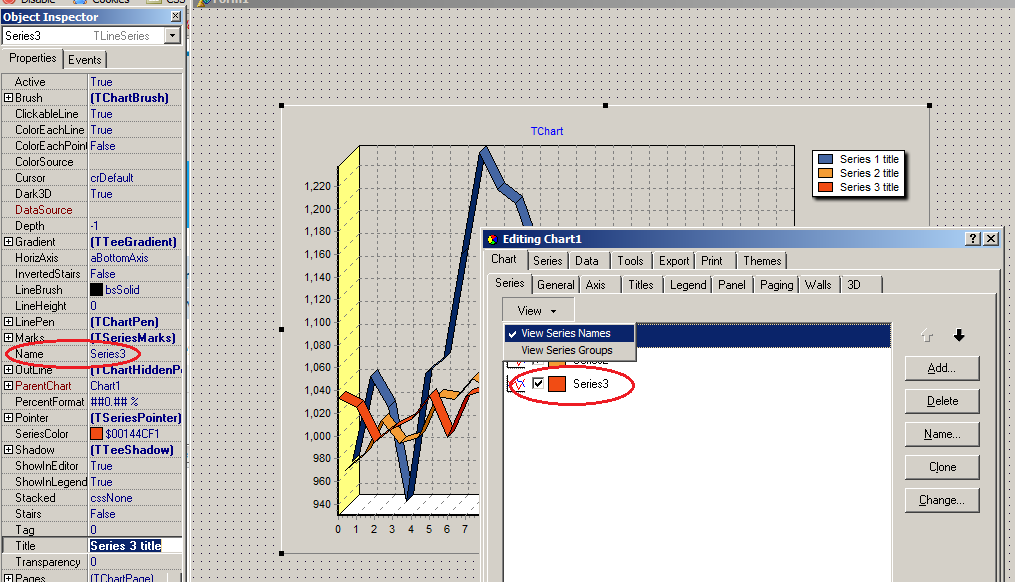Expand the Gradient property node
1015x582 pixels.
tap(8, 241)
